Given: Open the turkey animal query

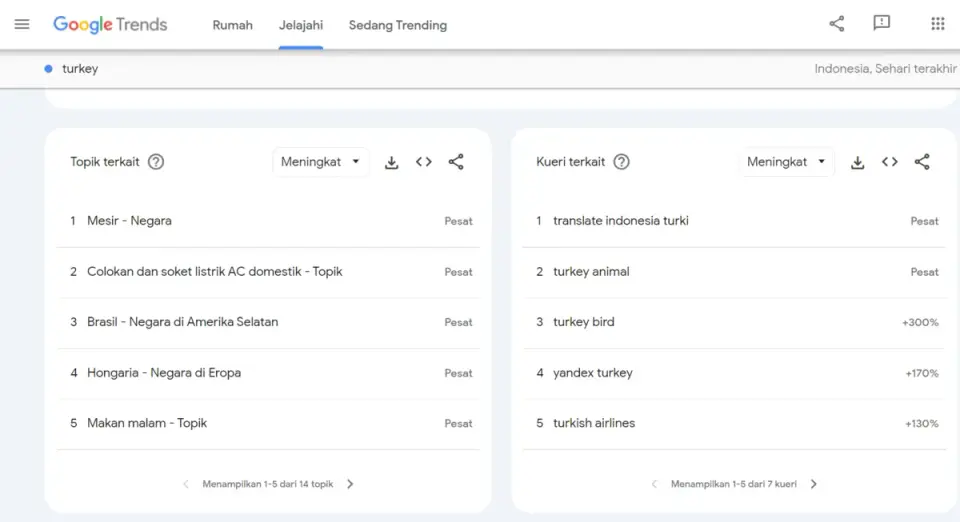Looking at the screenshot, I should 734,272.
